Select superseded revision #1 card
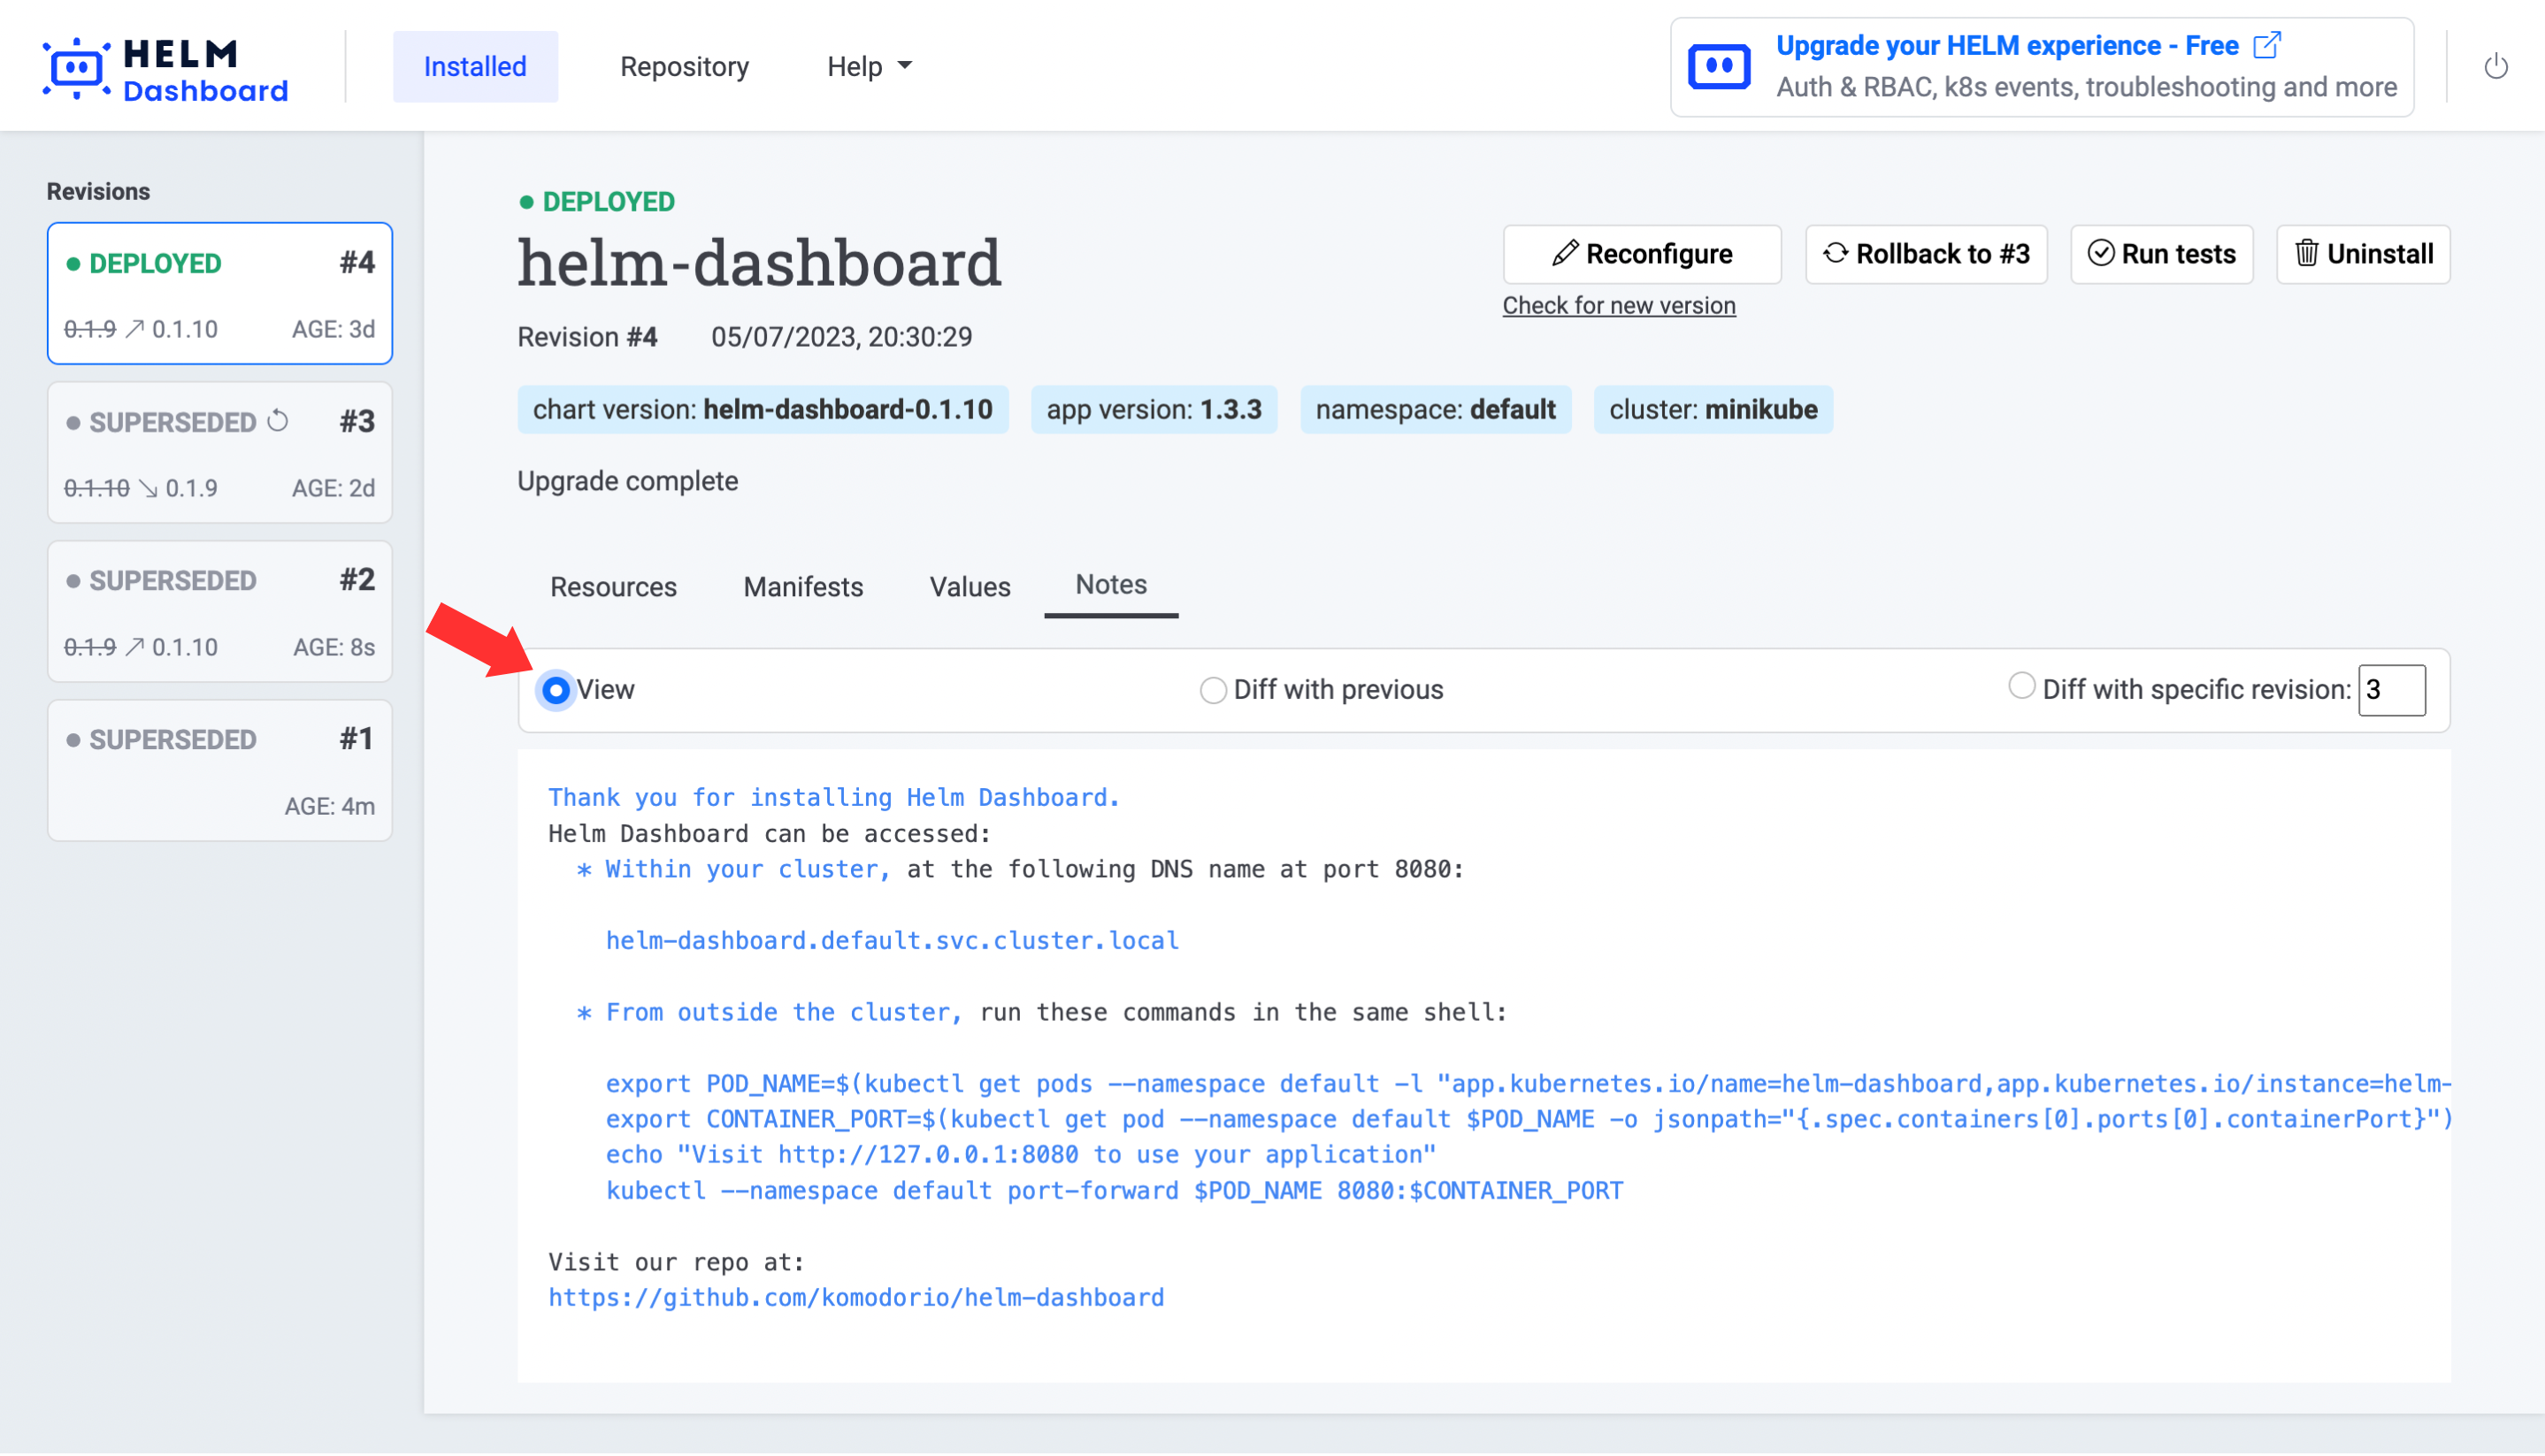This screenshot has width=2545, height=1456. 219,771
